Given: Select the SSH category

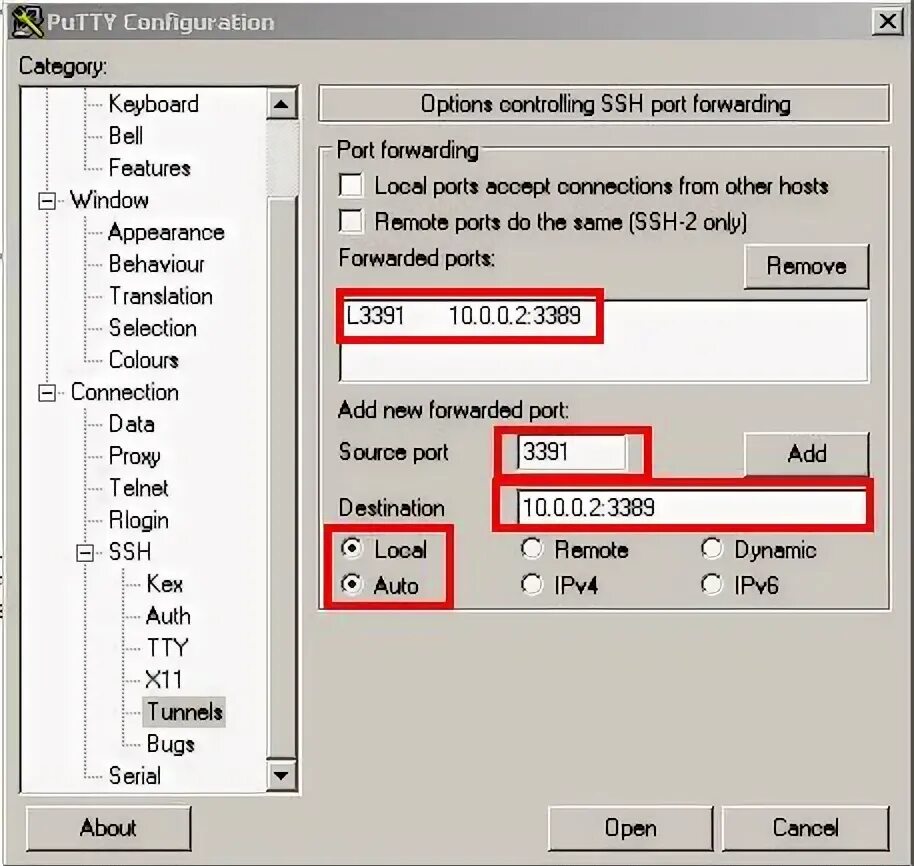Looking at the screenshot, I should [130, 552].
